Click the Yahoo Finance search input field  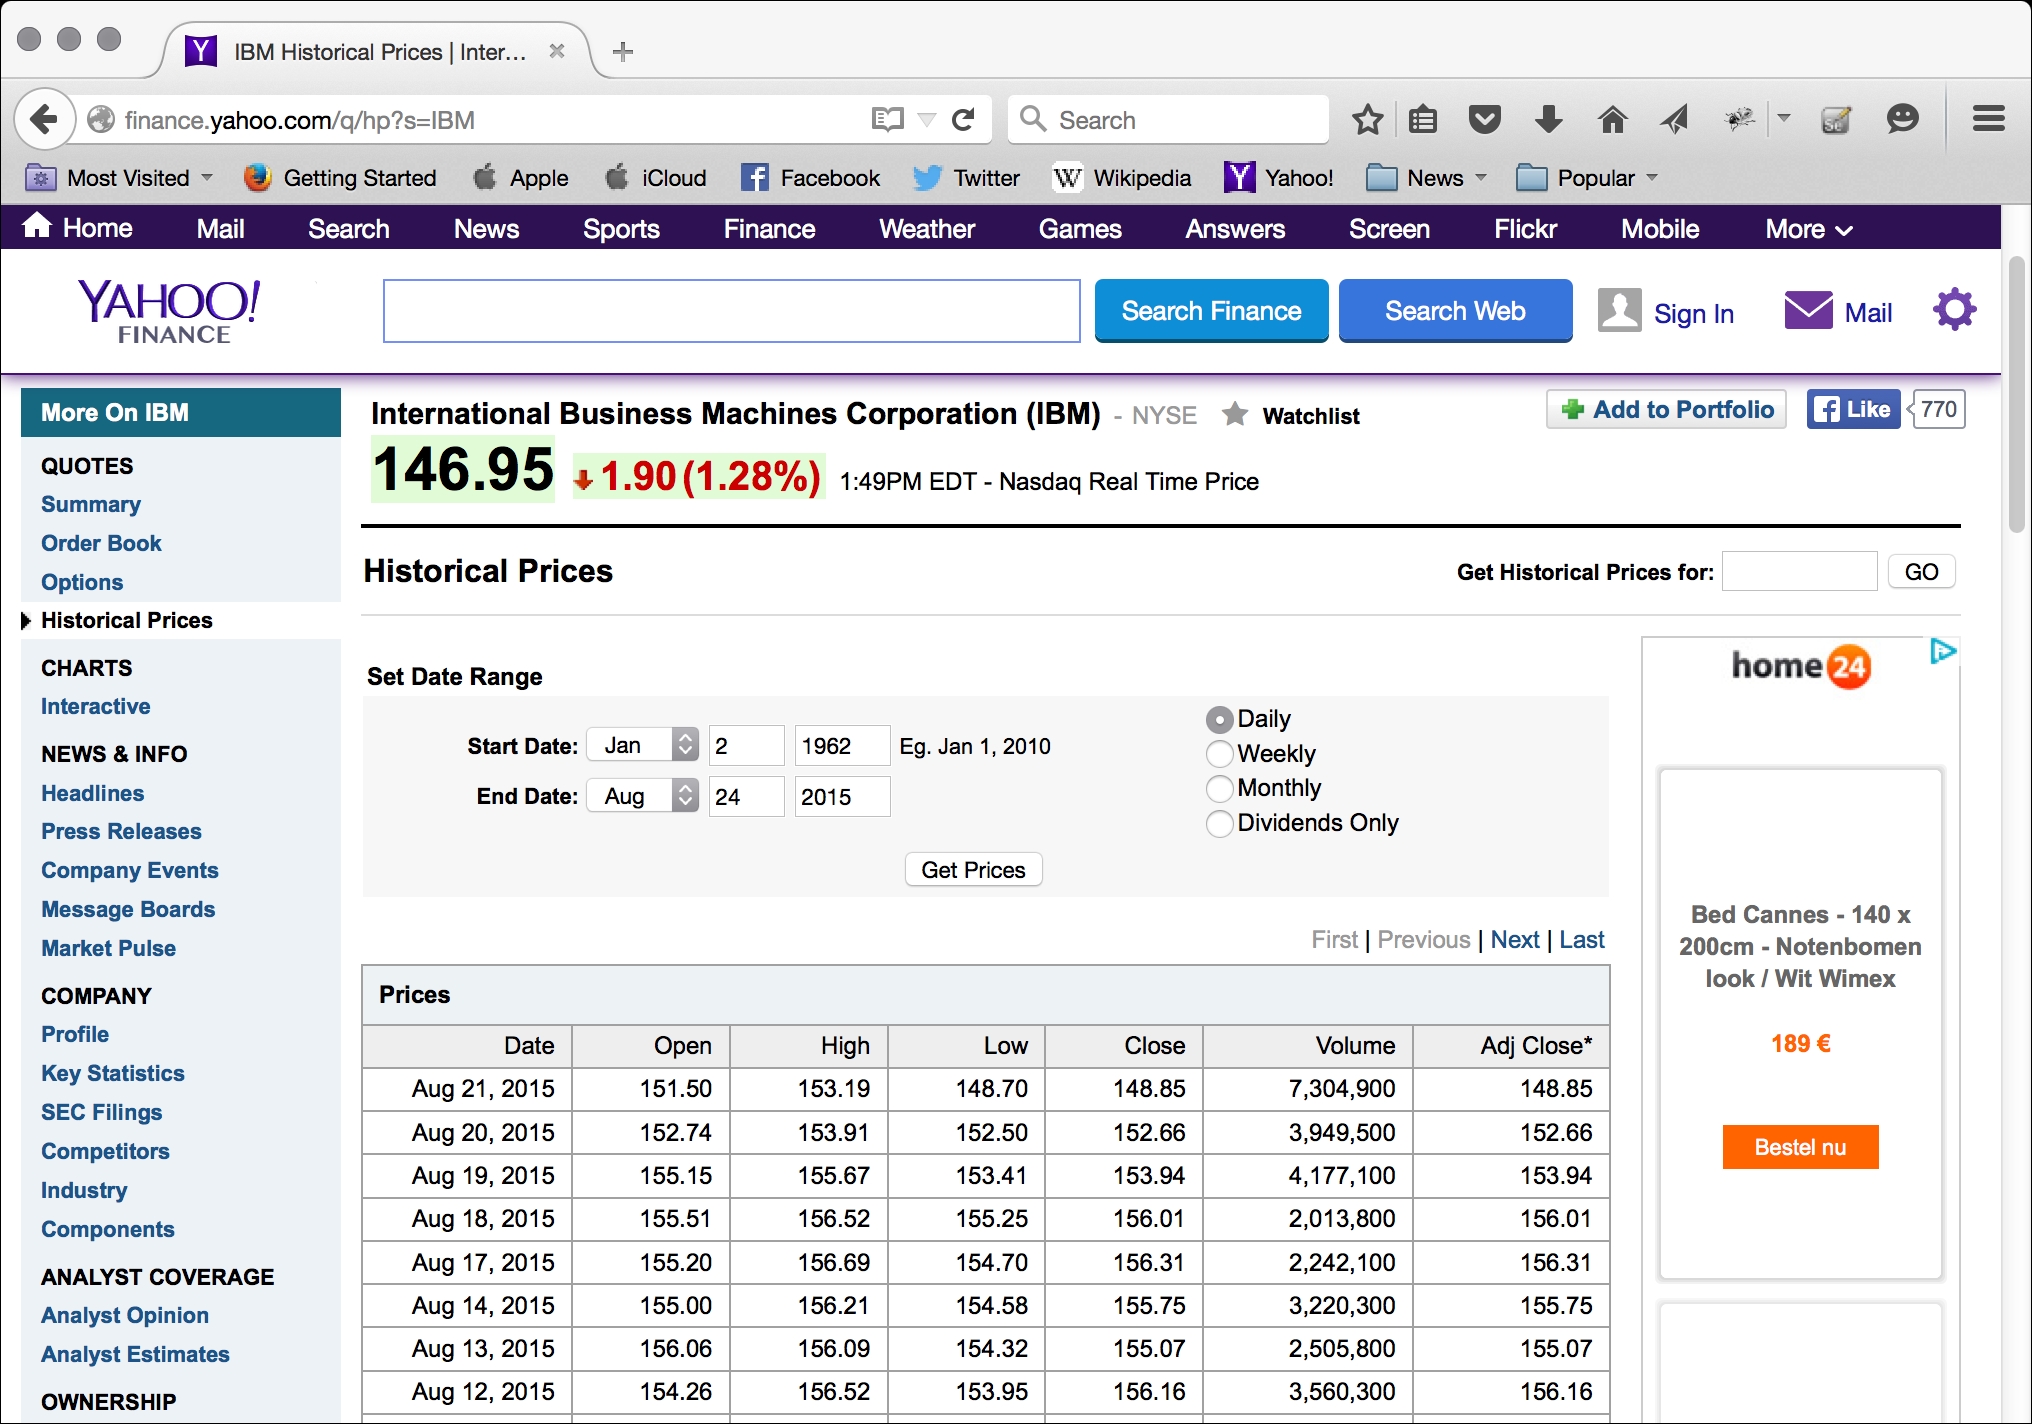pyautogui.click(x=731, y=311)
